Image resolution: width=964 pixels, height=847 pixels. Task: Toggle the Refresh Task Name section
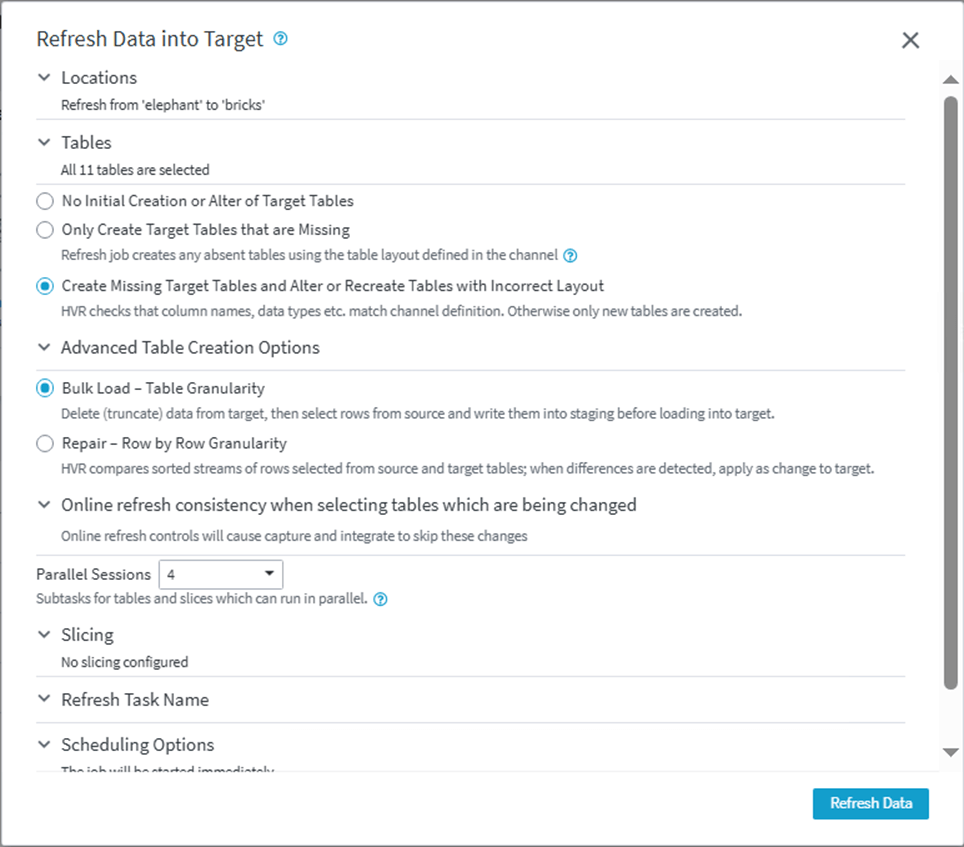point(44,699)
